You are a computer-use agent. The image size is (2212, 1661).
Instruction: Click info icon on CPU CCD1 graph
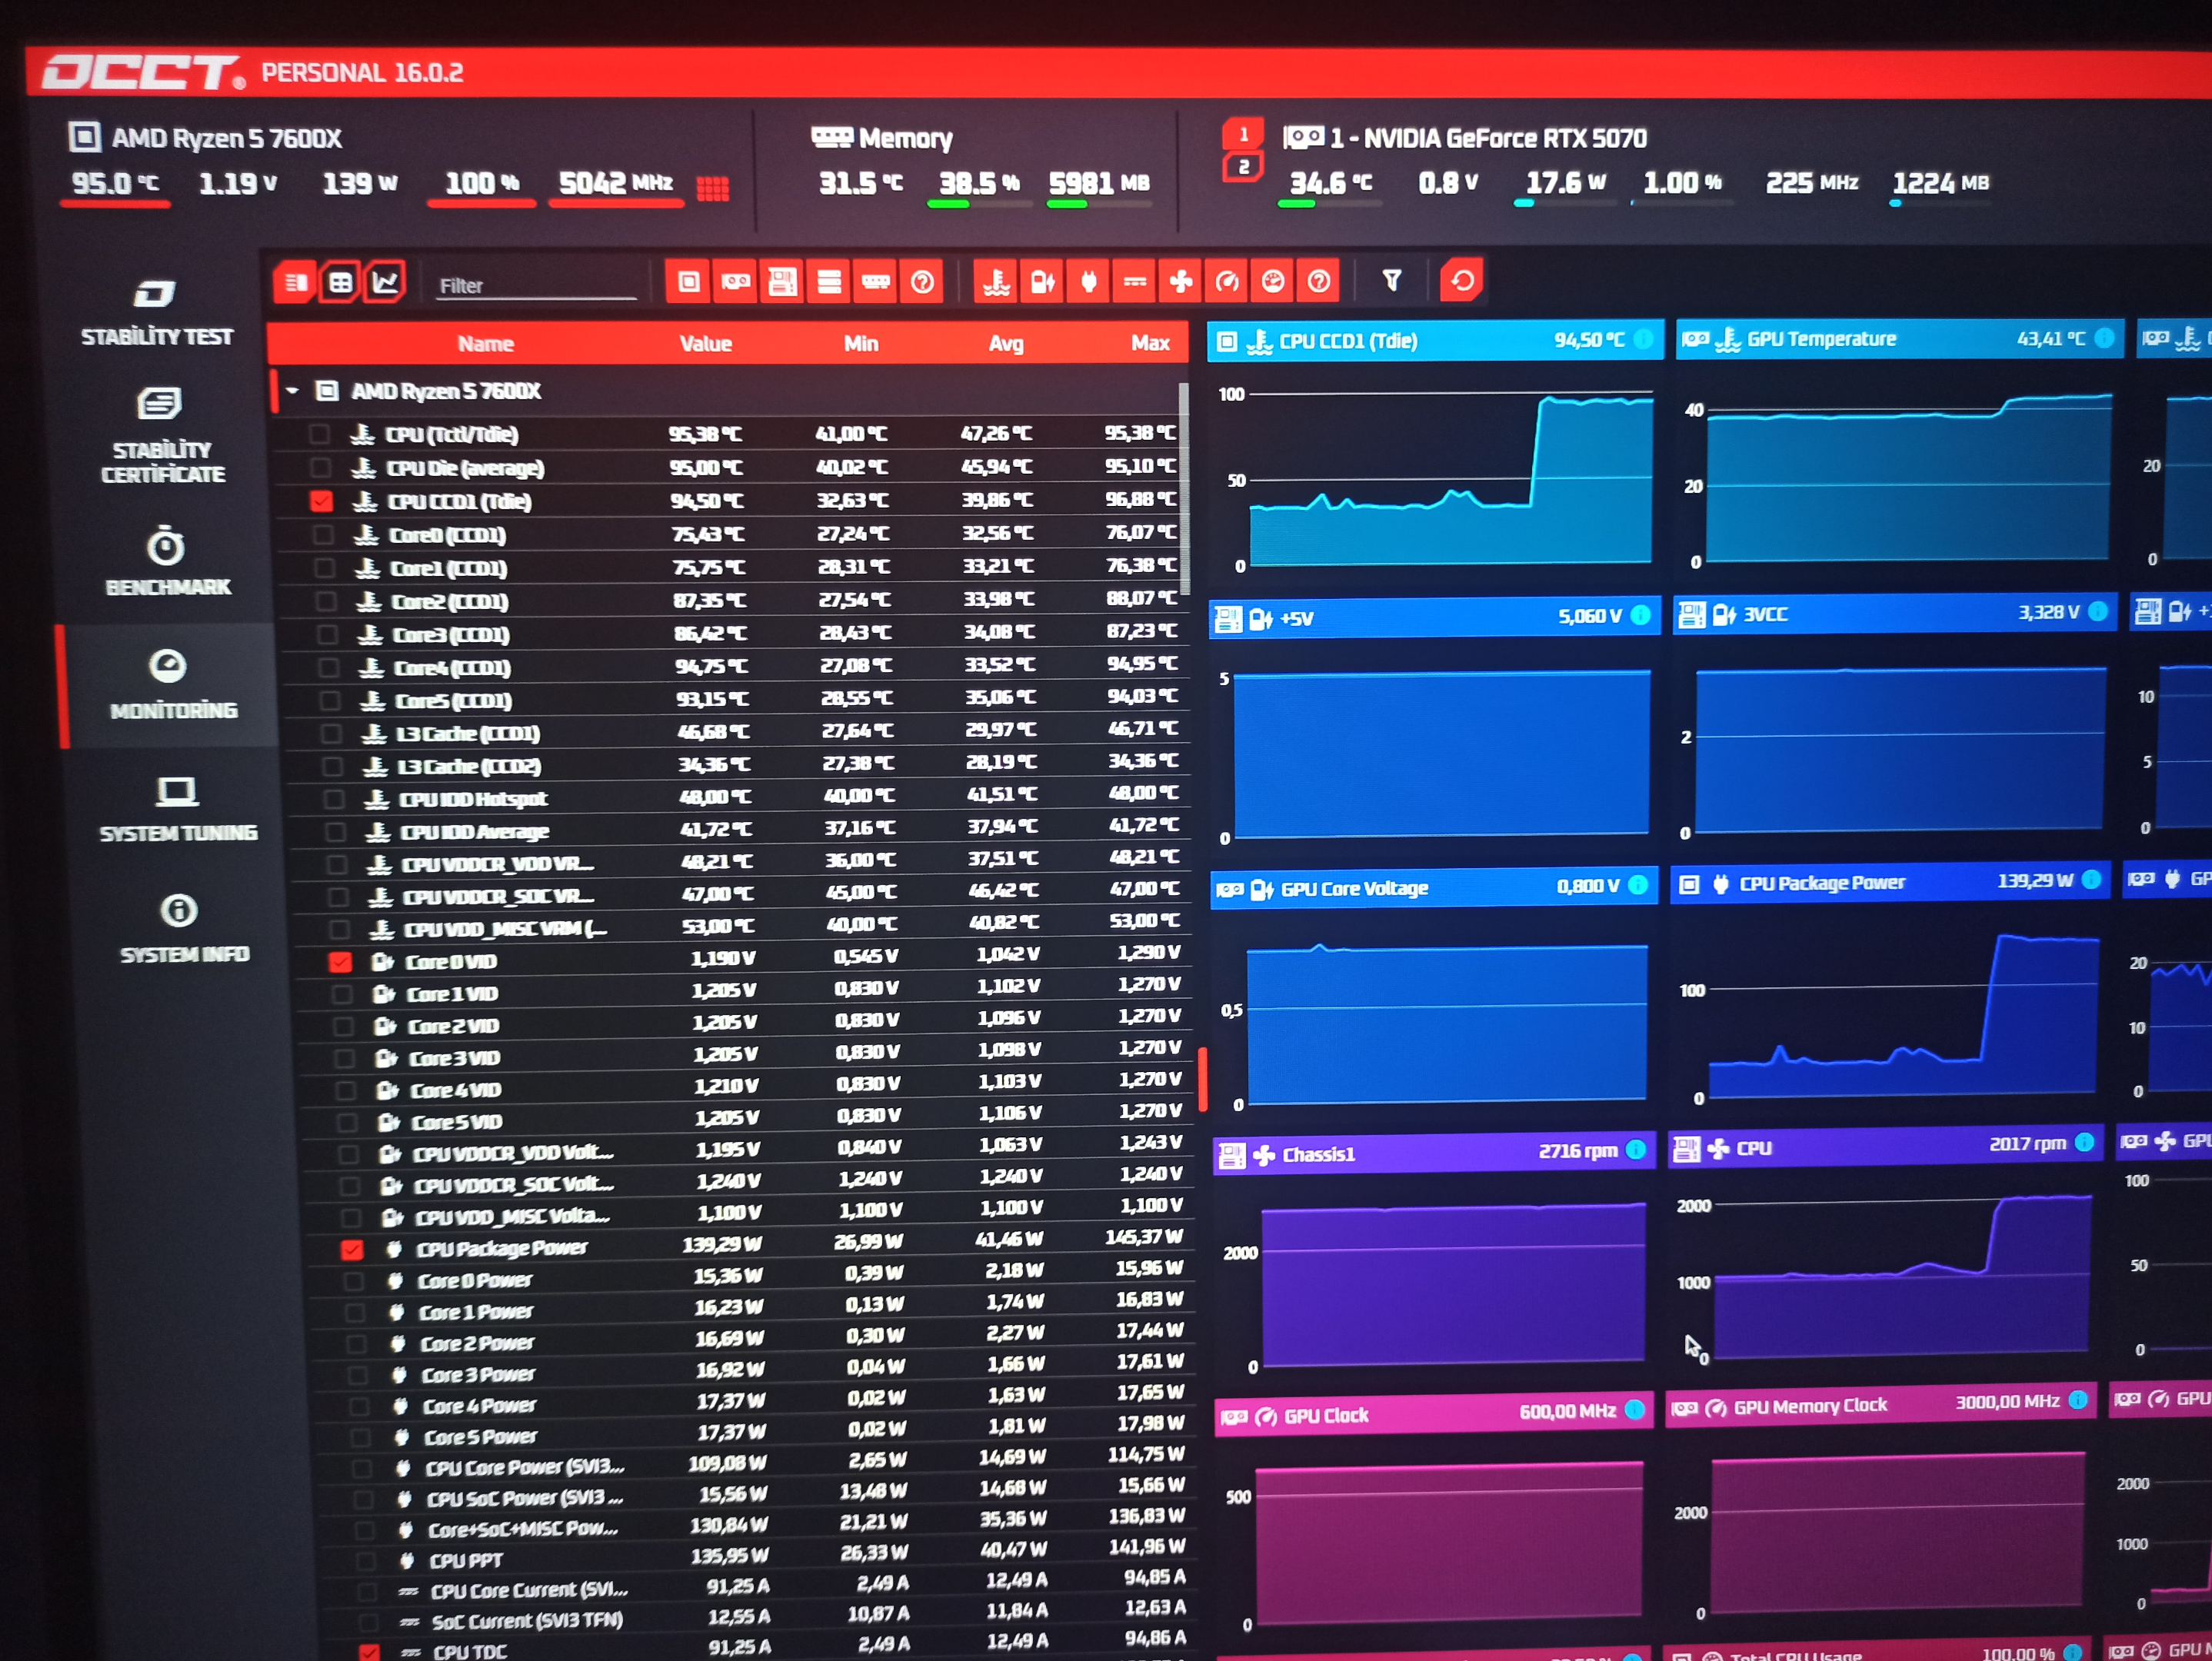(x=1643, y=339)
